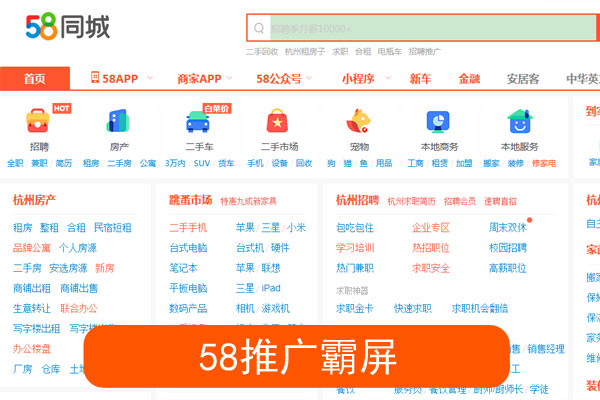Open 回收 under 二手市场
600x400 pixels.
coord(304,163)
